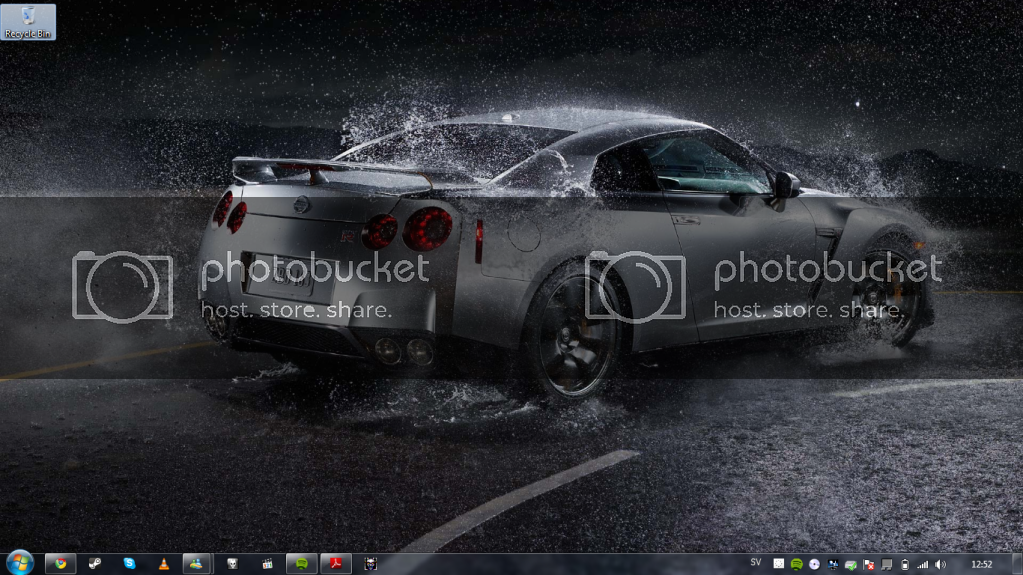The height and width of the screenshot is (575, 1023).
Task: Open Action Center flag notification
Action: click(869, 564)
